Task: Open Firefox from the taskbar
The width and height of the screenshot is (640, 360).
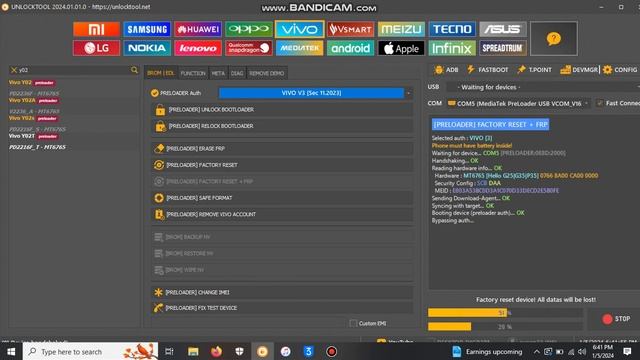Action: coord(216,351)
